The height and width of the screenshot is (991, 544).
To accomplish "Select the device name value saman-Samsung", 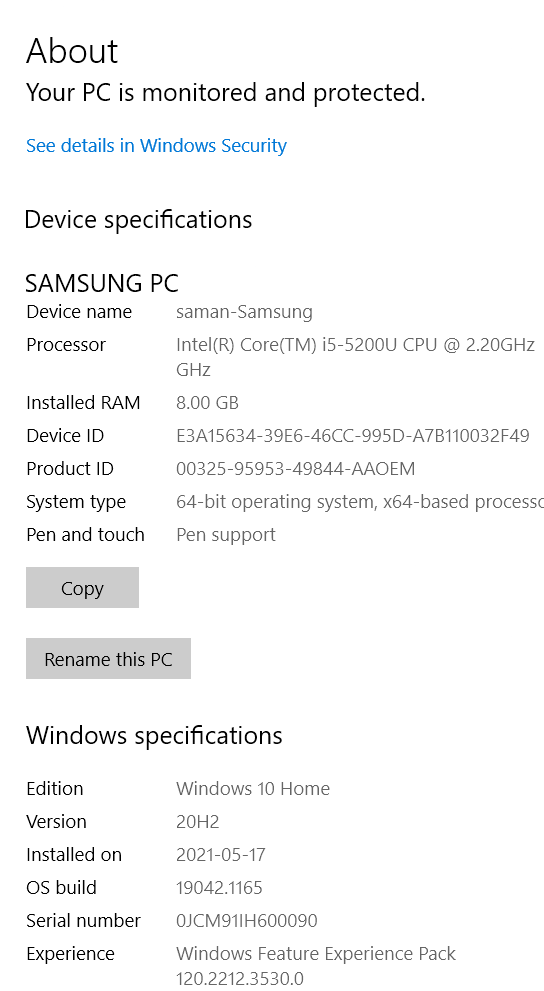I will 245,312.
